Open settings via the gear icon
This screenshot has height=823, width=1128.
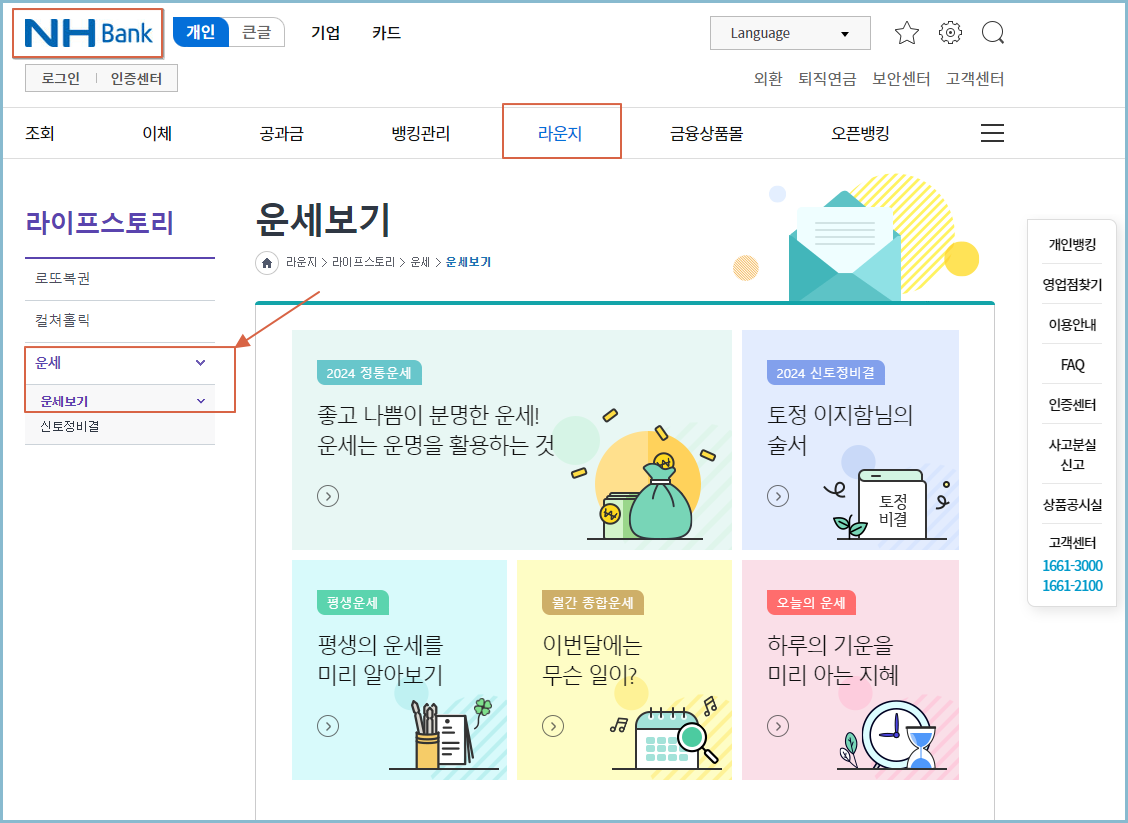pos(950,32)
